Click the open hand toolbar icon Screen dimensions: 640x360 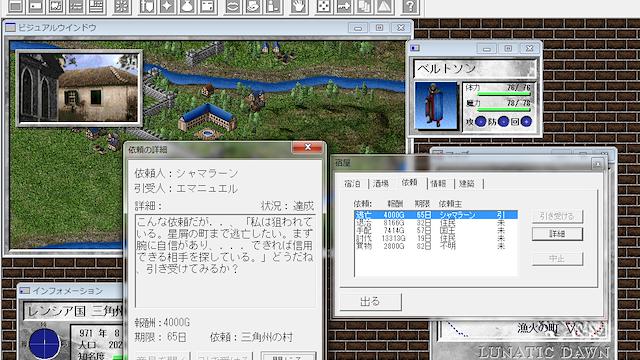pyautogui.click(x=299, y=6)
